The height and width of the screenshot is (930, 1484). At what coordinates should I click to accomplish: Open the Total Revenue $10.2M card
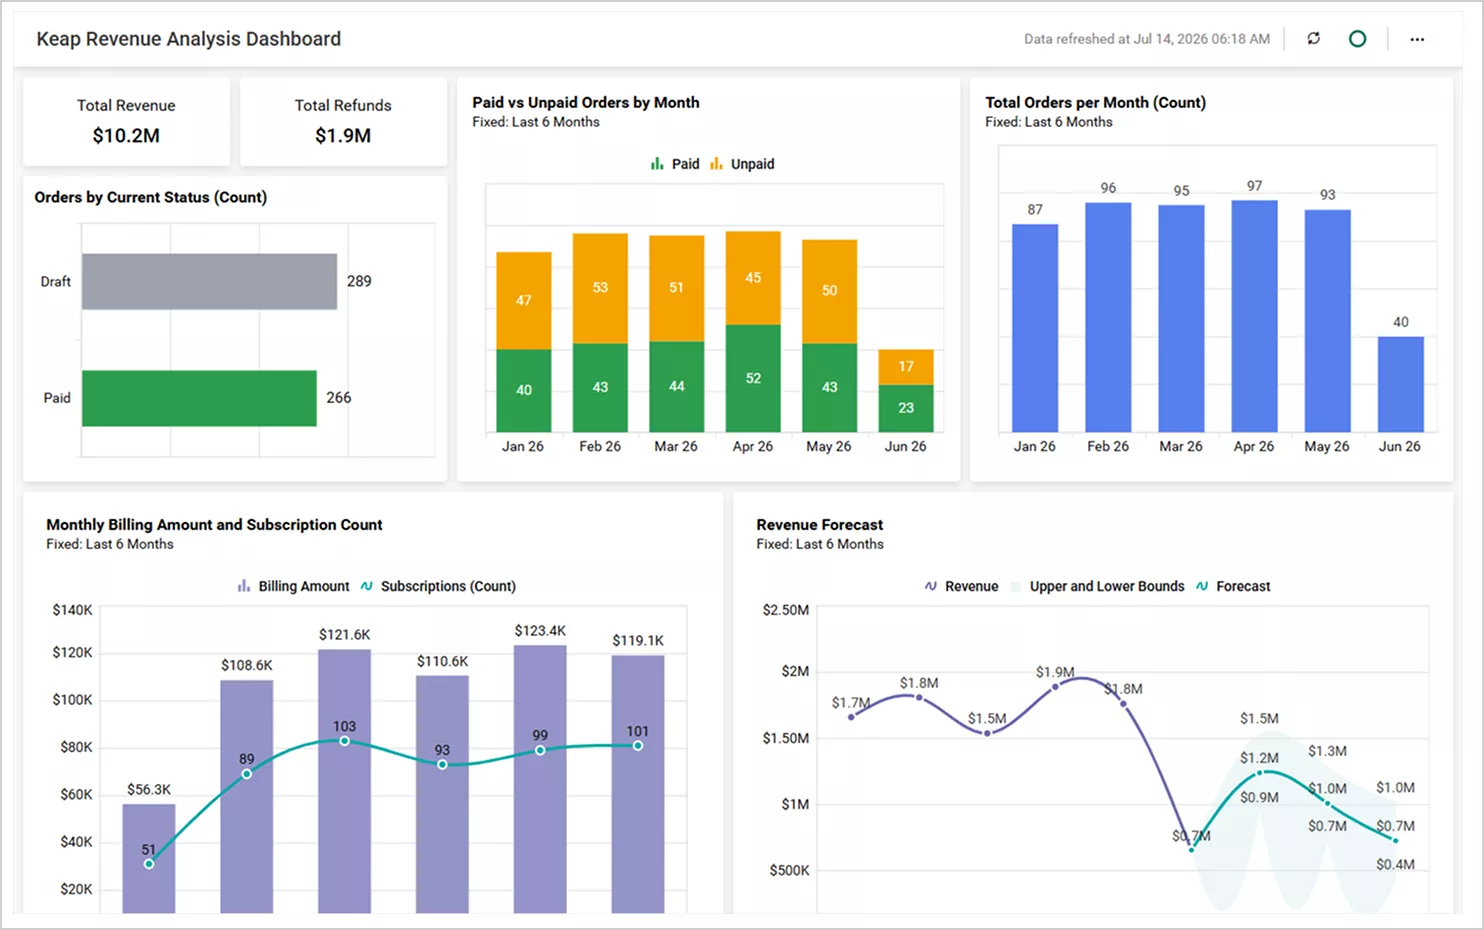point(126,121)
